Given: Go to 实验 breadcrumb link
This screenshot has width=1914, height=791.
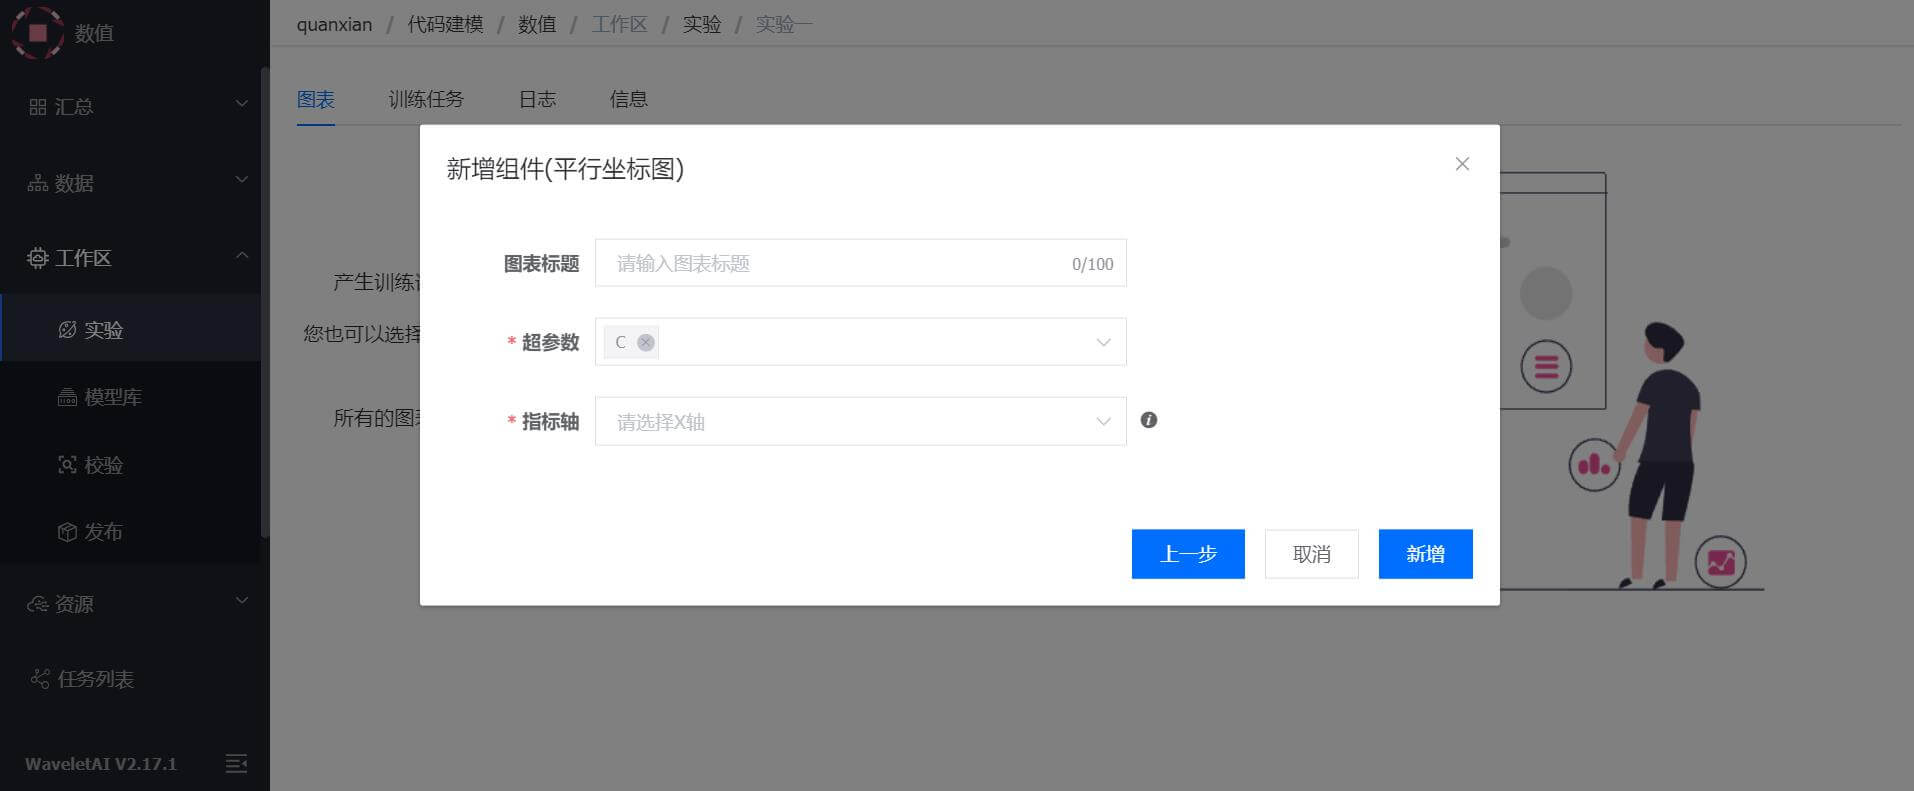Looking at the screenshot, I should [x=702, y=24].
